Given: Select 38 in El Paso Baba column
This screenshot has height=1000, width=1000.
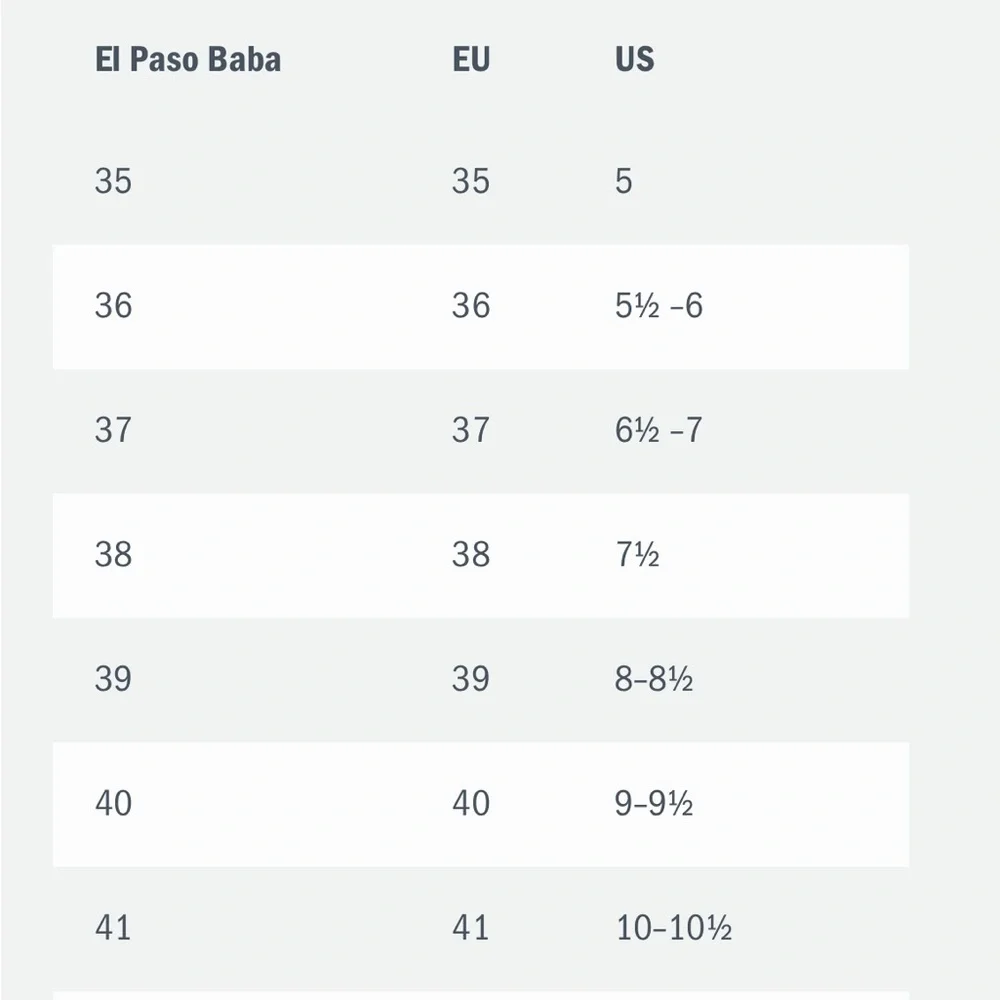Looking at the screenshot, I should coord(113,554).
